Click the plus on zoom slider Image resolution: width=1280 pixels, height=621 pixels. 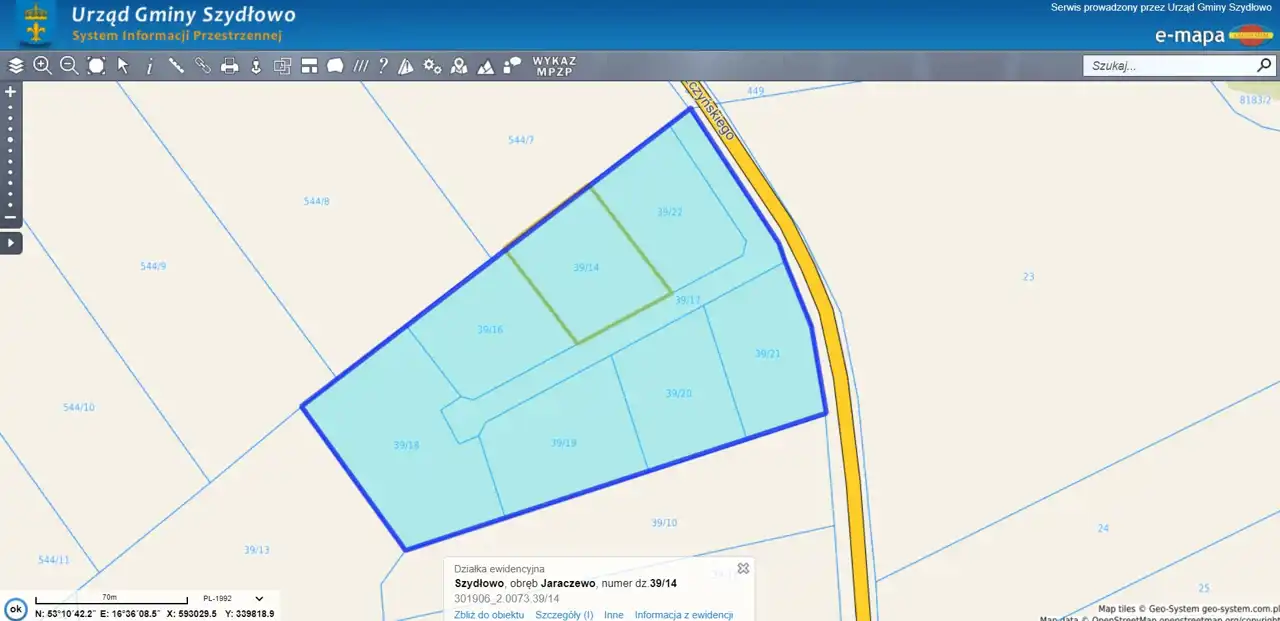(11, 91)
